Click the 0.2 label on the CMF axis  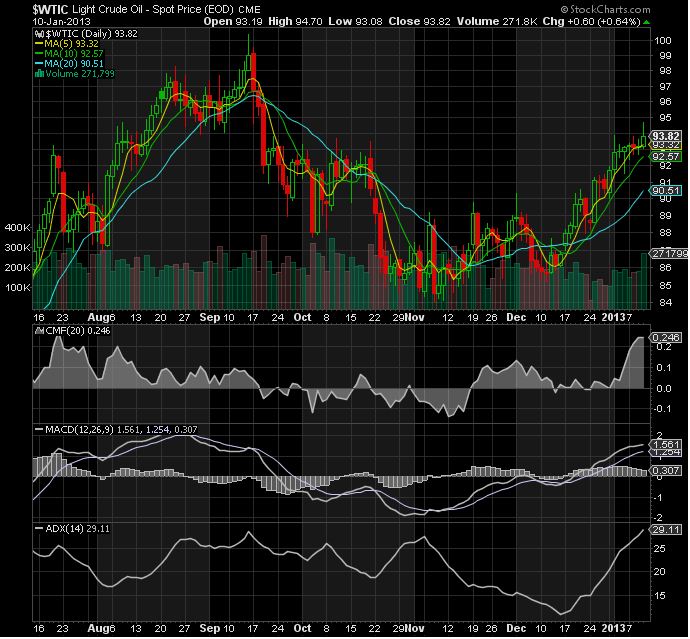664,347
